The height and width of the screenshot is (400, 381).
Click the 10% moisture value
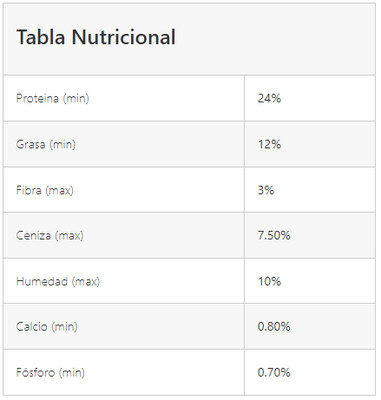(269, 281)
